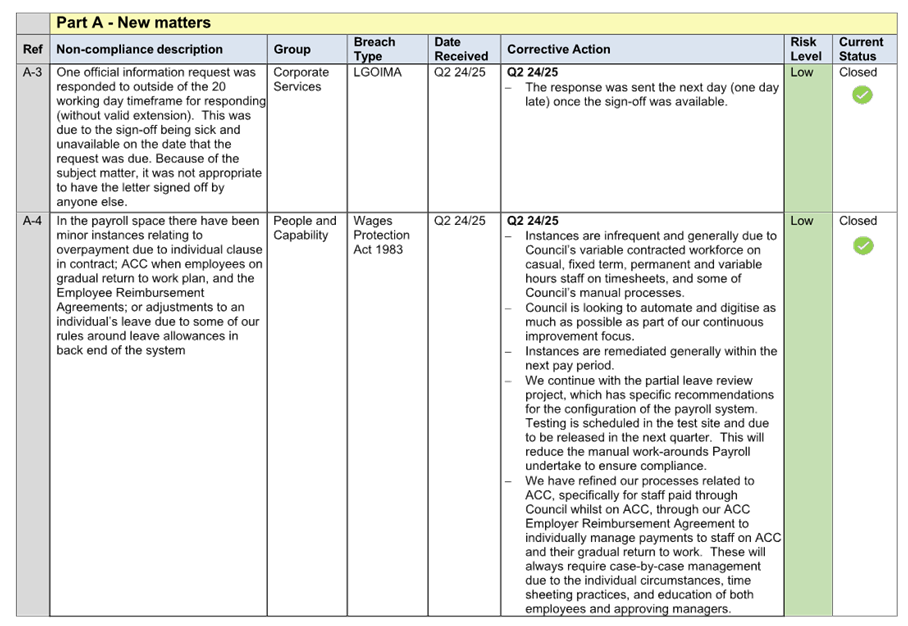This screenshot has width=908, height=626.
Task: Click the green checkmark icon in row A-3
Action: pos(862,95)
